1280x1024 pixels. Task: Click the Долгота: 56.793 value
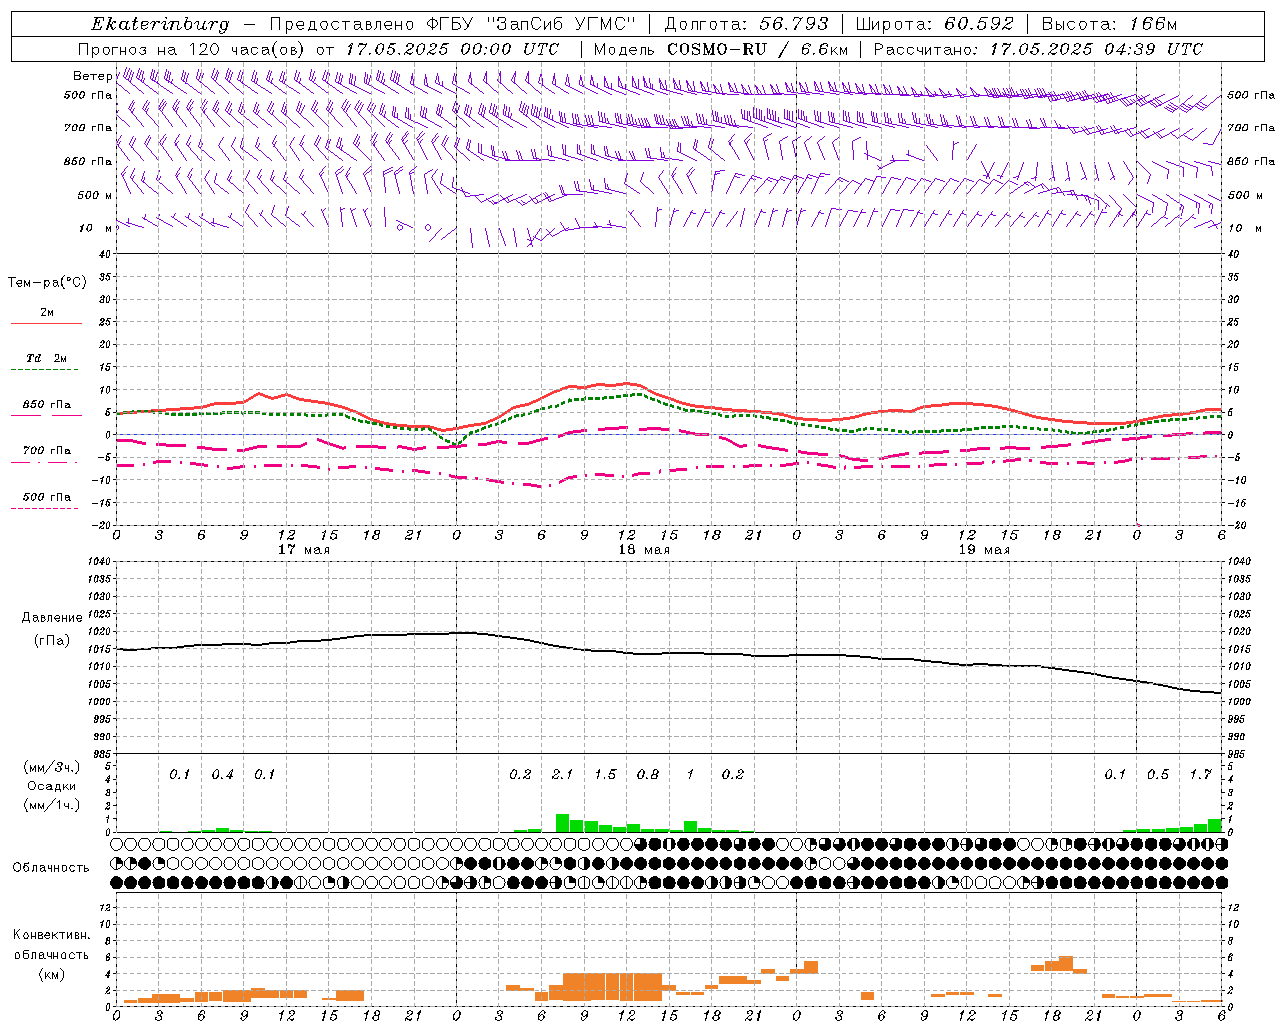tap(746, 24)
